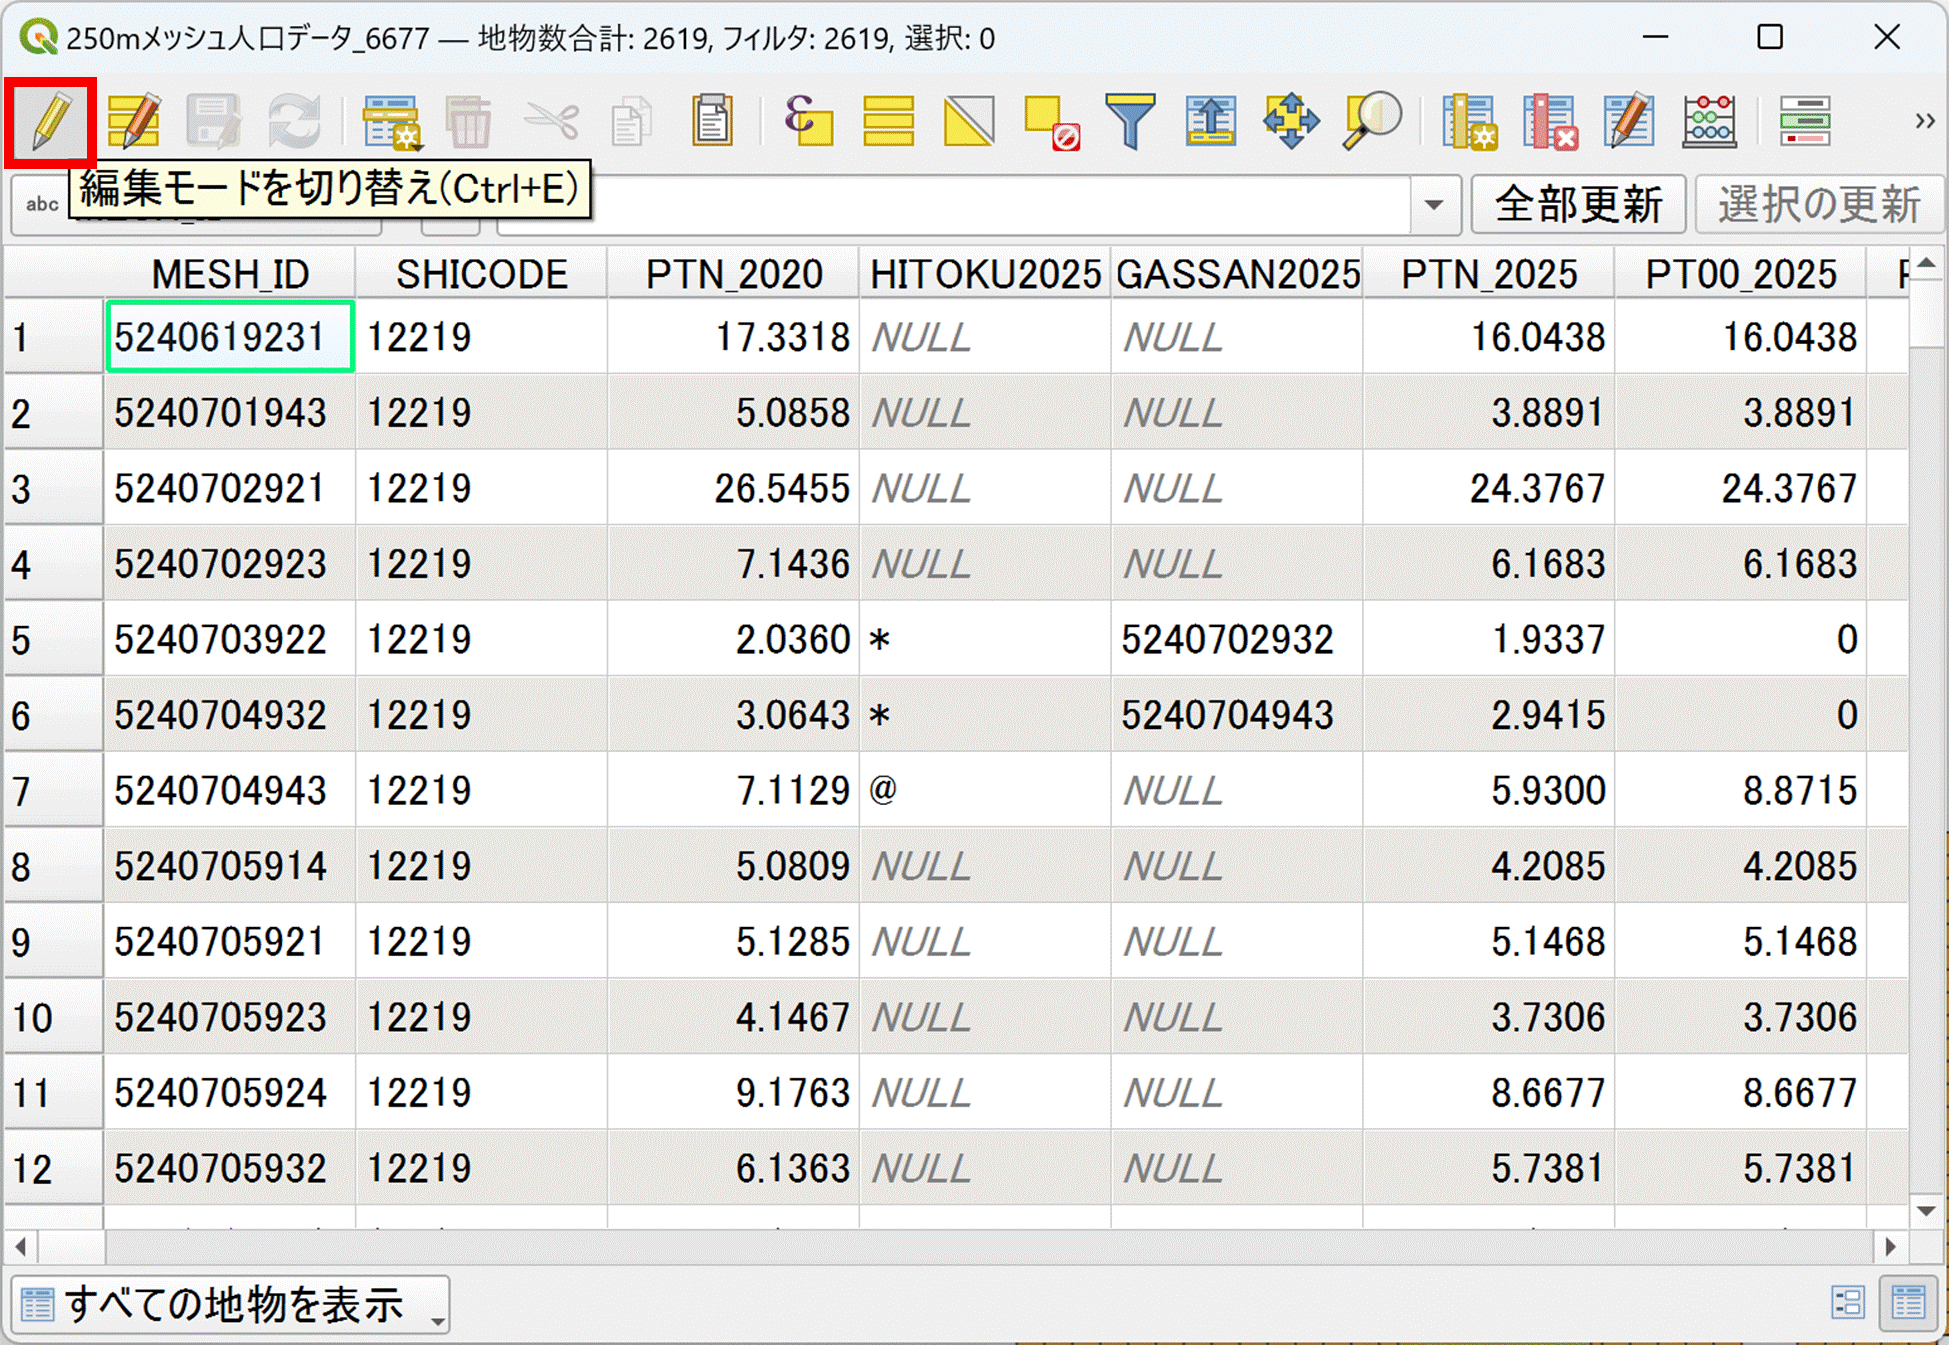Invert selection icon
The width and height of the screenshot is (1949, 1345).
coord(969,121)
